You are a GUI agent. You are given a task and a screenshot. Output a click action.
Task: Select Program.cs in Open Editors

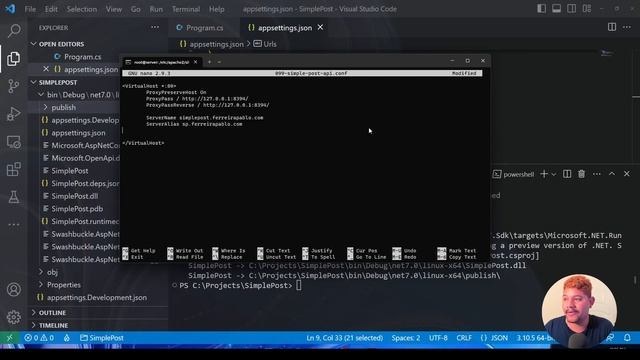[x=82, y=57]
